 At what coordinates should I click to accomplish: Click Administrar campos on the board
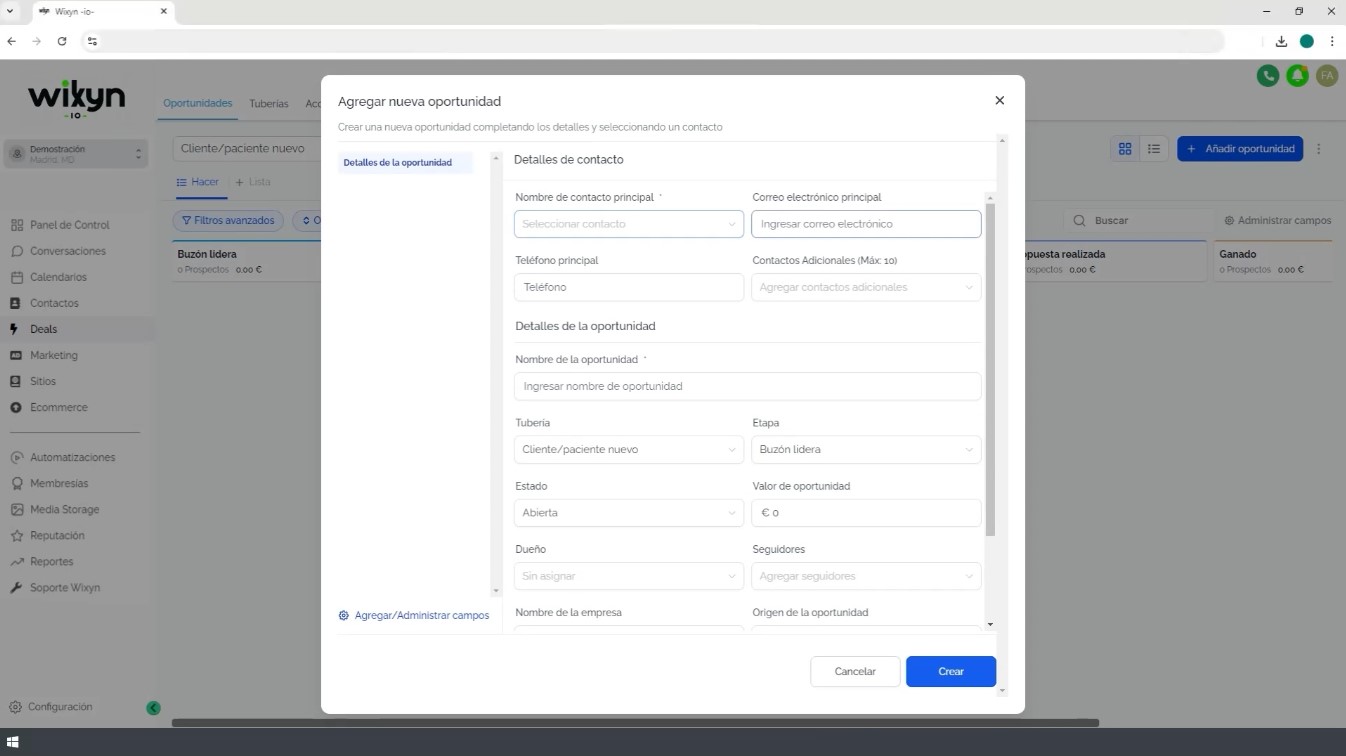click(1277, 220)
